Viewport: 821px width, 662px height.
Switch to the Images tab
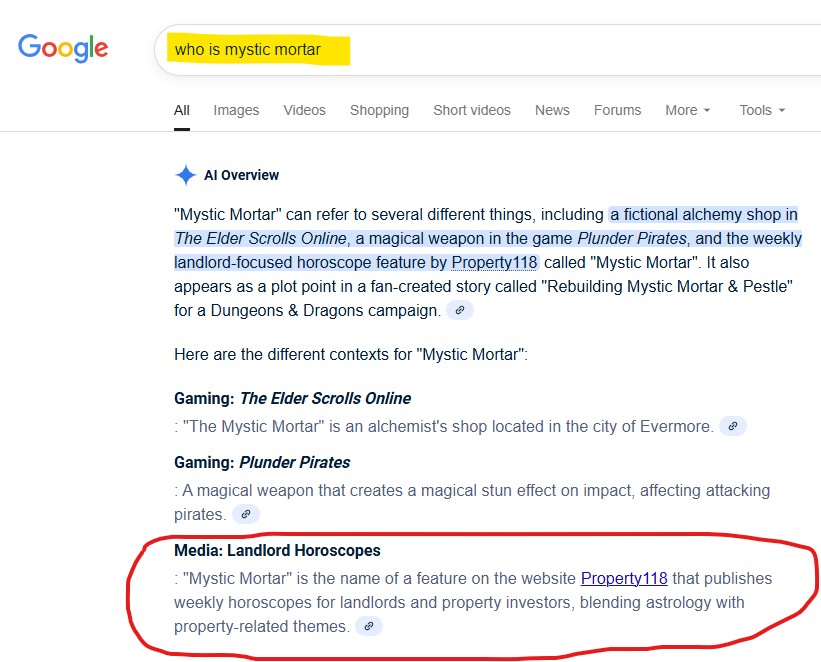pyautogui.click(x=236, y=110)
